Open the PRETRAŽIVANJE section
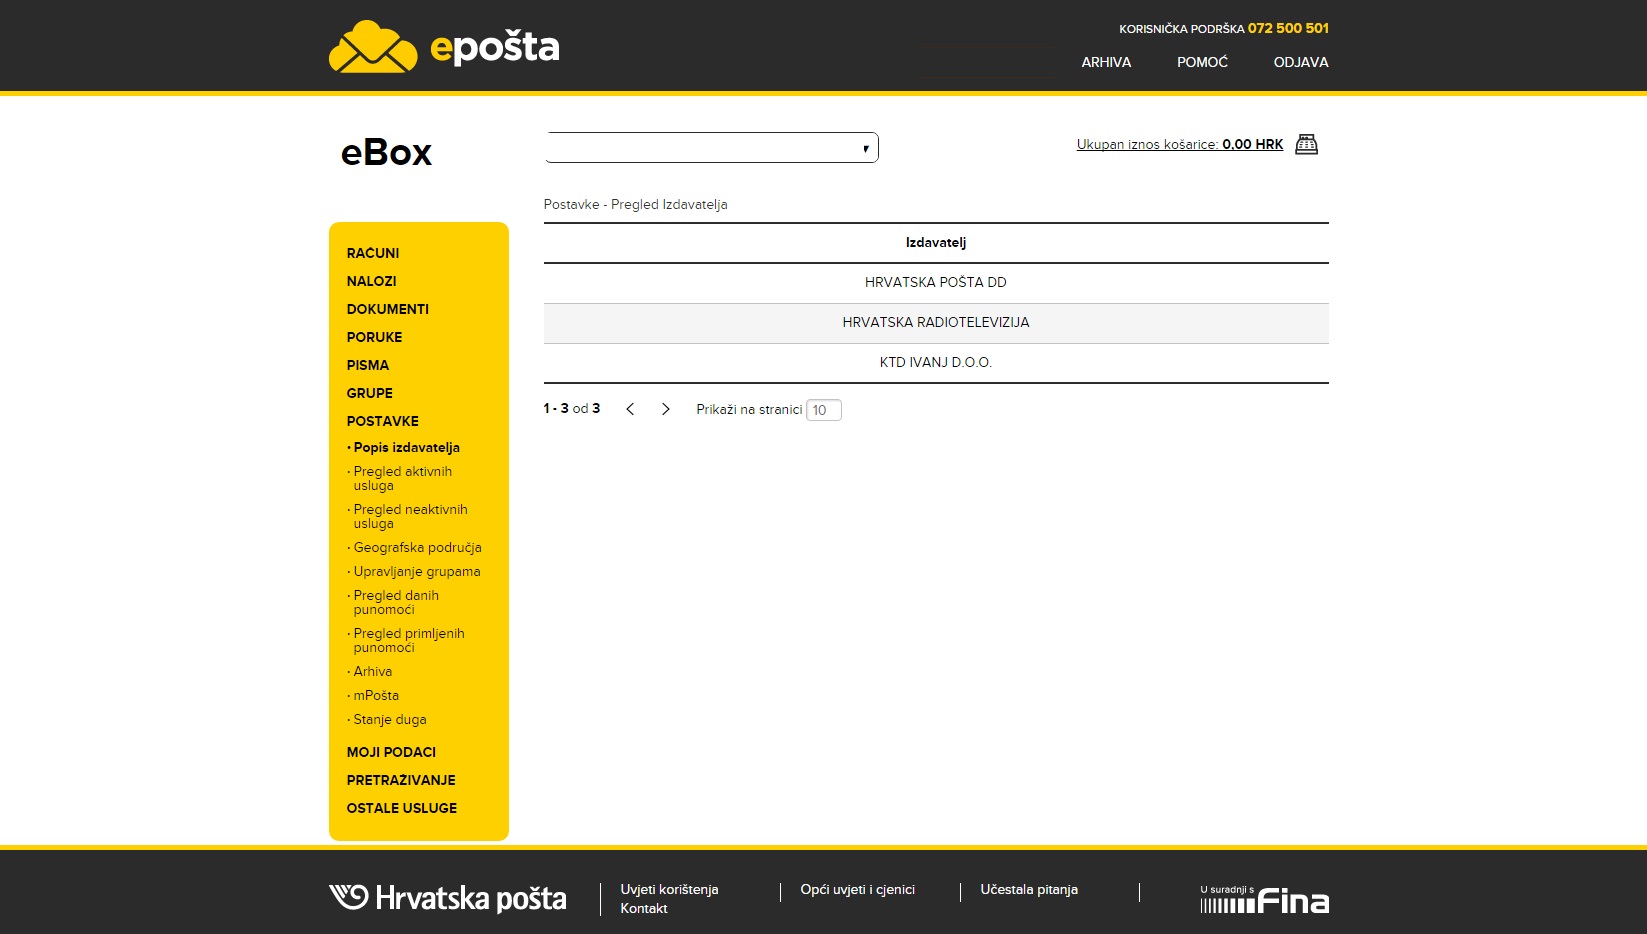The image size is (1647, 934). point(401,780)
